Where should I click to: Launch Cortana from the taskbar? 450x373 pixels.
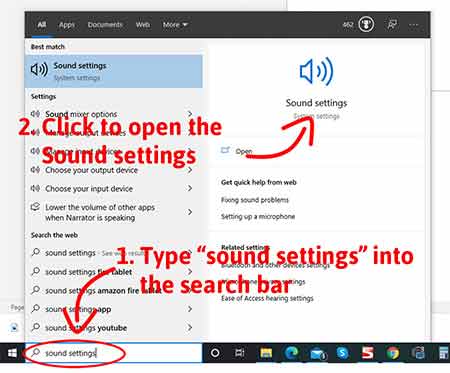215,353
